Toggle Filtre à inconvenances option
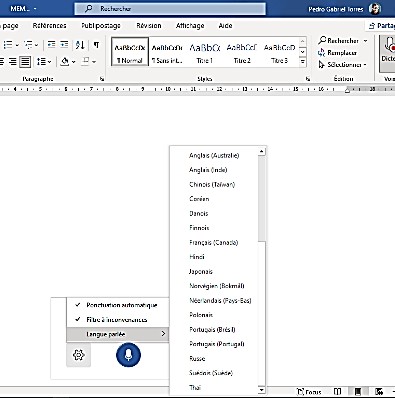Viewport: 395px width, 398px height. [x=118, y=320]
